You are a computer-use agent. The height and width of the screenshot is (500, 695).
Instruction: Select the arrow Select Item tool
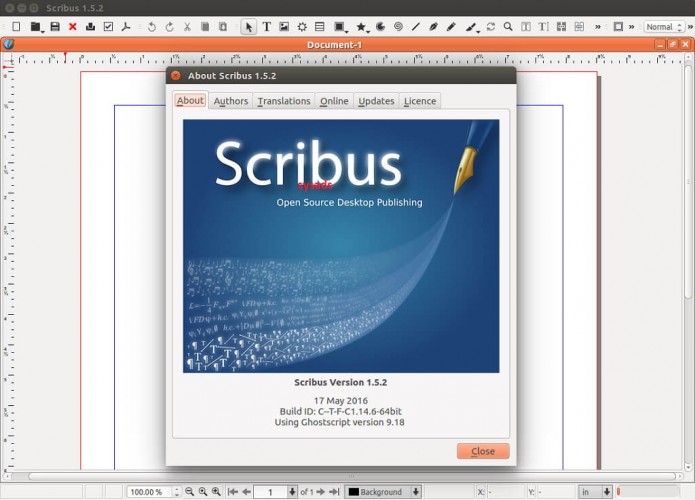point(249,27)
